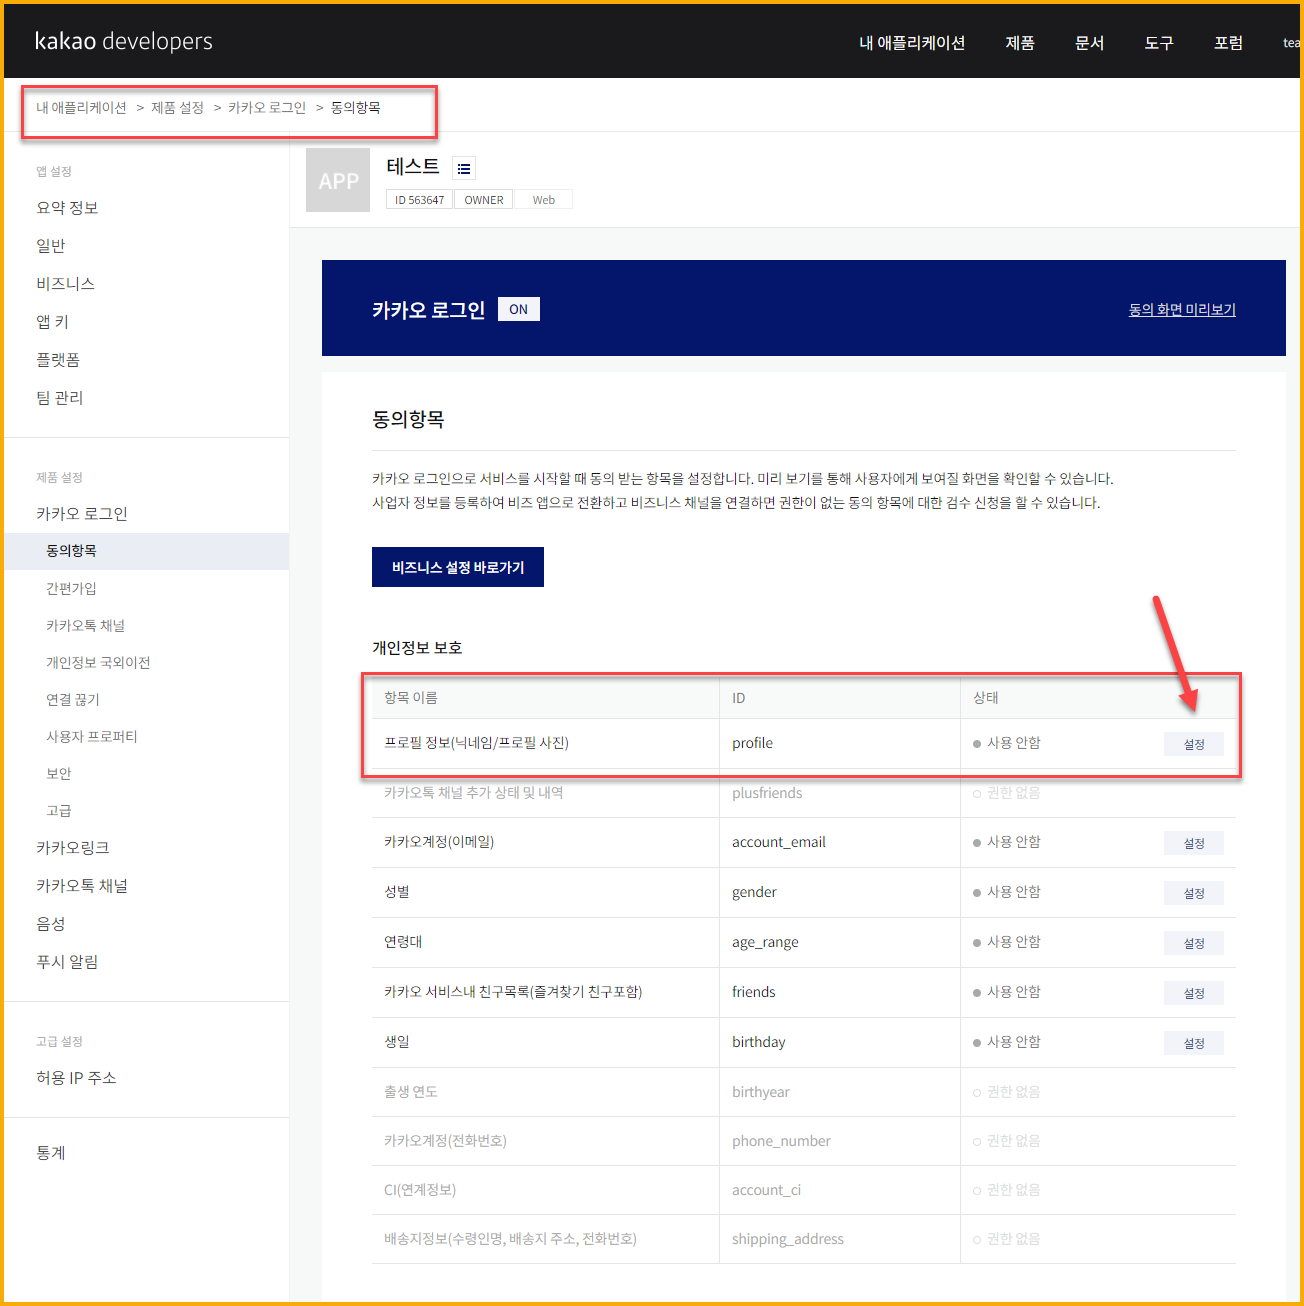Open 카카오링크 in sidebar
Screen dimensions: 1304x1306
point(73,848)
